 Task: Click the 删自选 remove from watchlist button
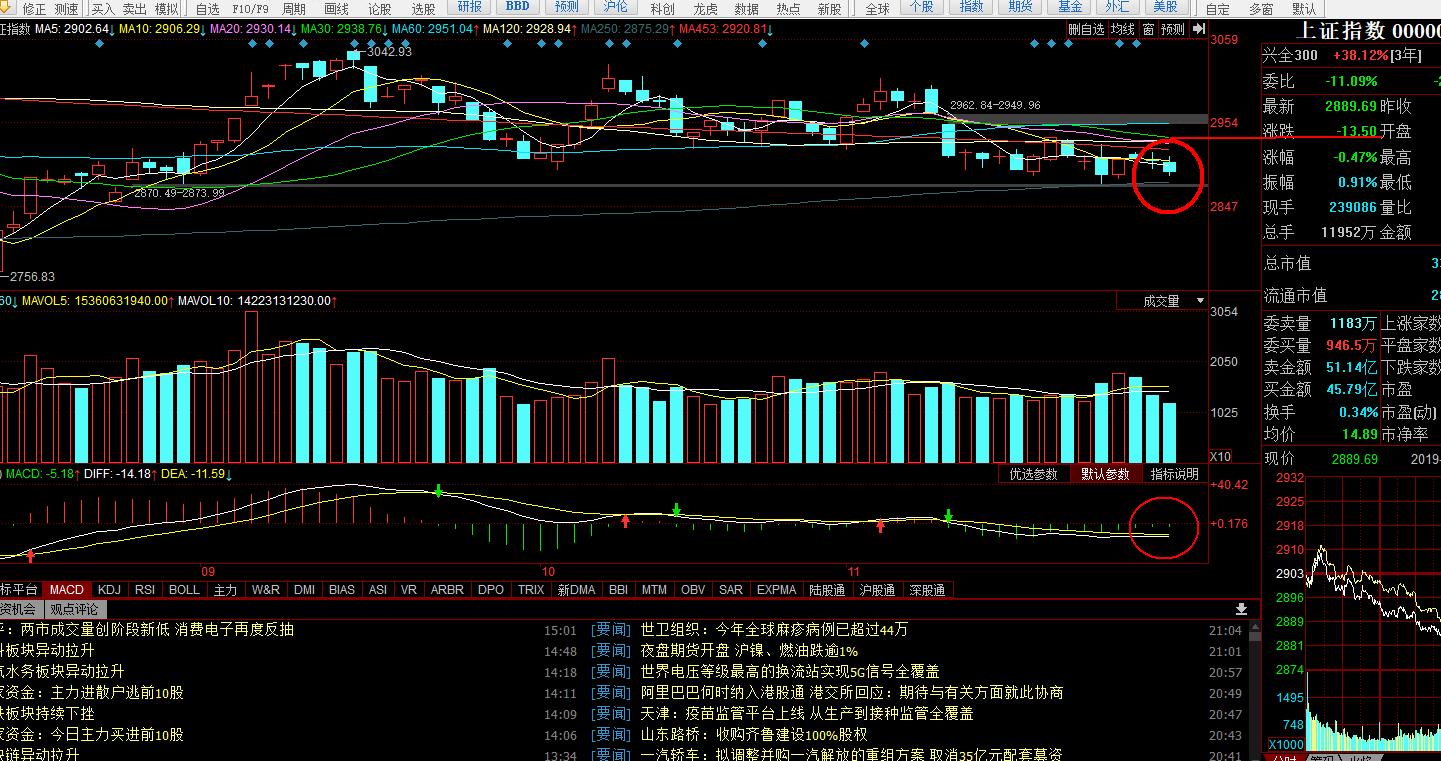coord(1086,29)
